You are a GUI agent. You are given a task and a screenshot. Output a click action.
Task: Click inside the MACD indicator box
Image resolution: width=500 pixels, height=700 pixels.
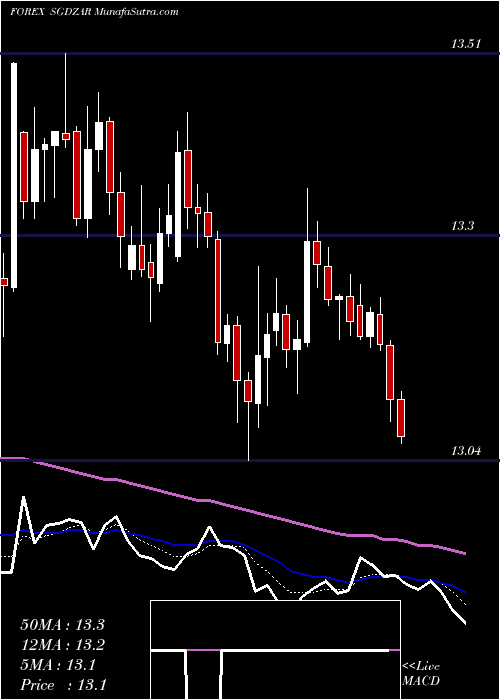click(x=275, y=650)
